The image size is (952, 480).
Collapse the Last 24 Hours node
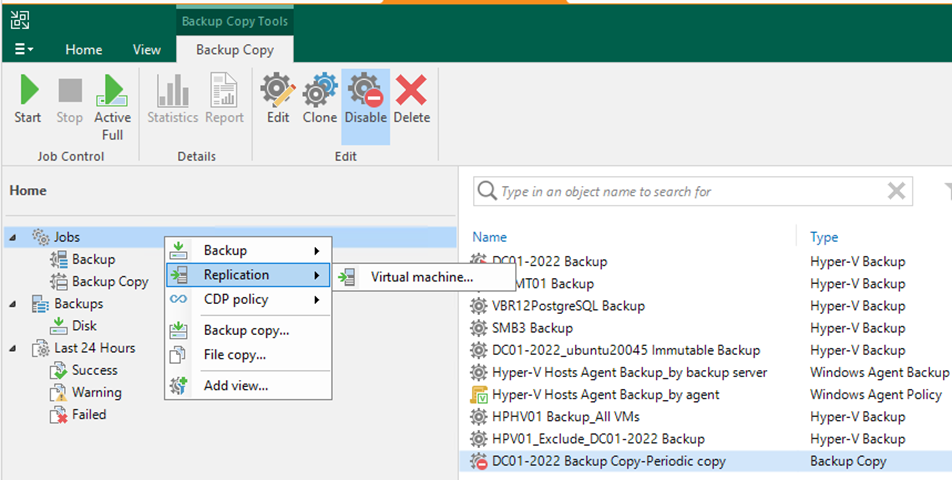point(13,348)
